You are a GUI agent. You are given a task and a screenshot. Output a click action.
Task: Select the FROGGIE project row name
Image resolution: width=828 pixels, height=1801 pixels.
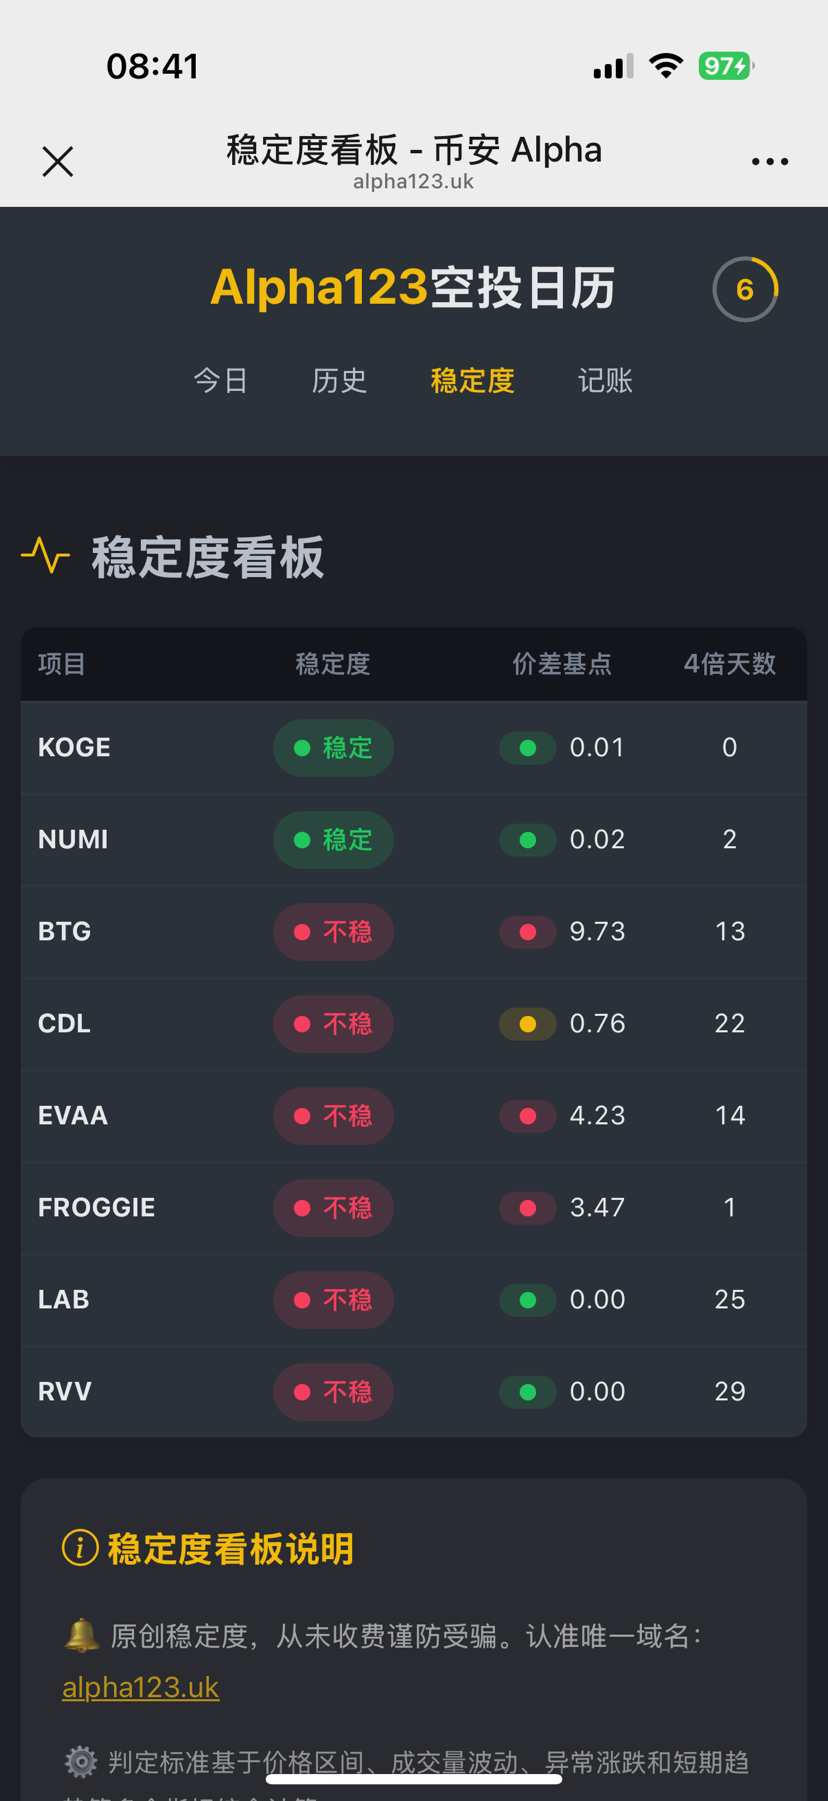97,1208
